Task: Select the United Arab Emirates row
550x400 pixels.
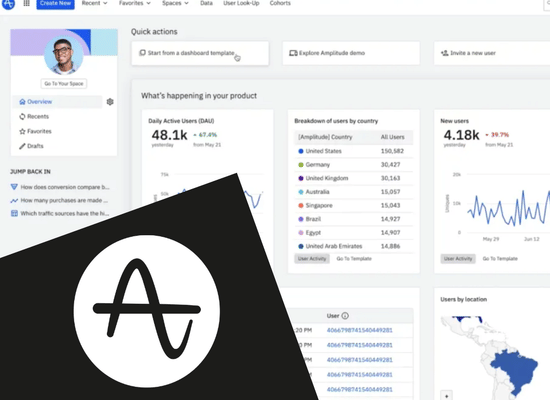Action: (x=354, y=246)
